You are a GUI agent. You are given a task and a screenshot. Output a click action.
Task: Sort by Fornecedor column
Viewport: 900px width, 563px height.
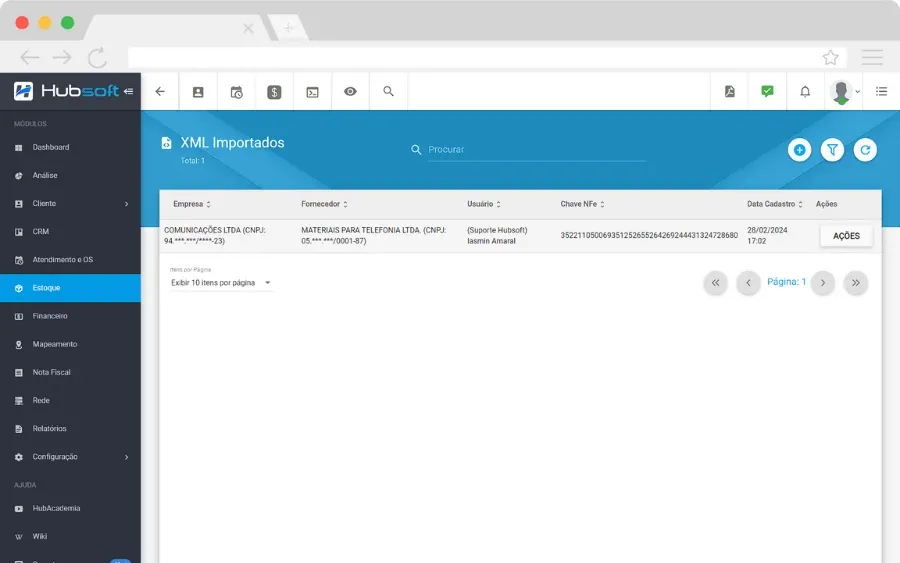(x=324, y=204)
